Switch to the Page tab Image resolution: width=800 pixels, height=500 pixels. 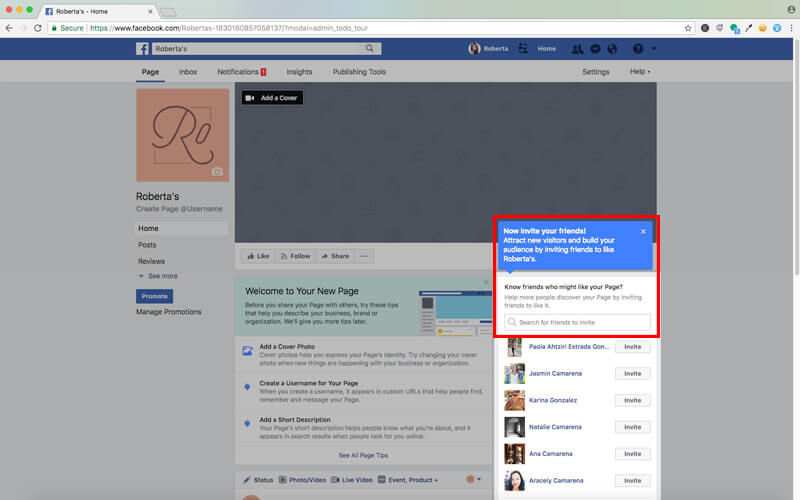pos(151,72)
